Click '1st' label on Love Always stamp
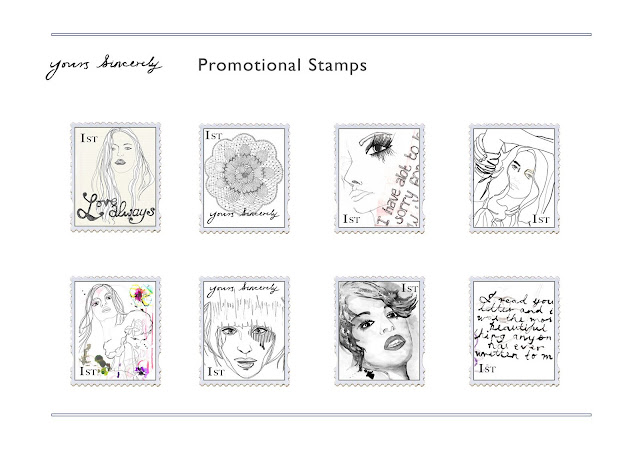Screen dimensions: 640x452 [89, 138]
